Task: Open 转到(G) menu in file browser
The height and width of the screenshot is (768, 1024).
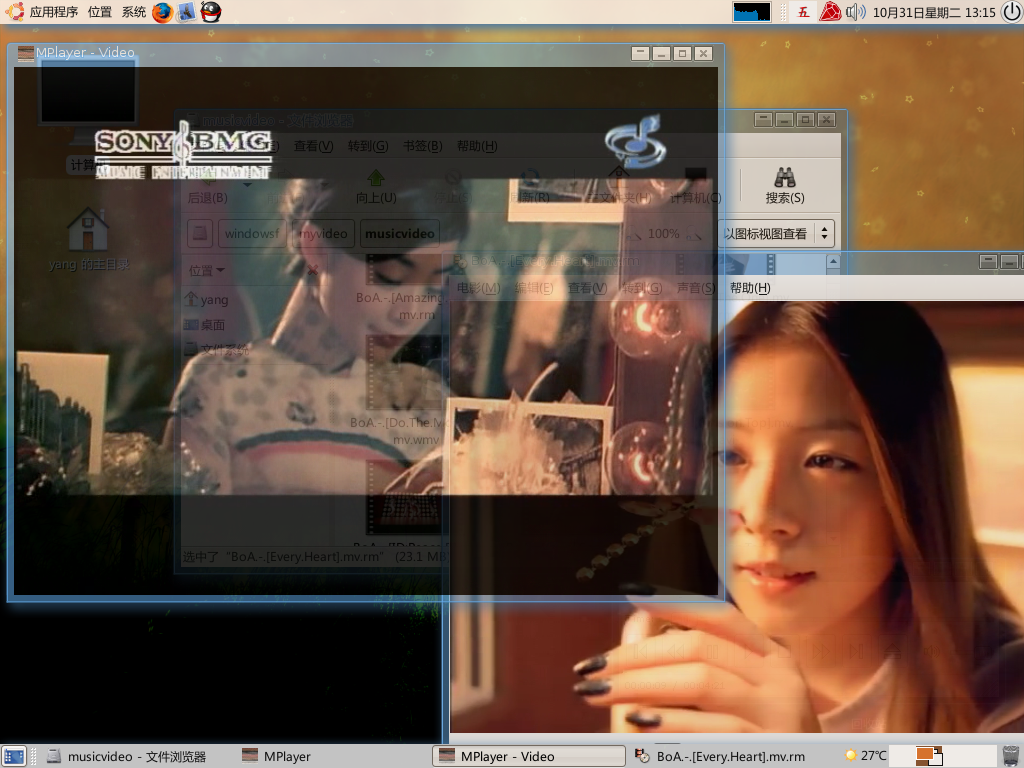Action: pyautogui.click(x=368, y=146)
